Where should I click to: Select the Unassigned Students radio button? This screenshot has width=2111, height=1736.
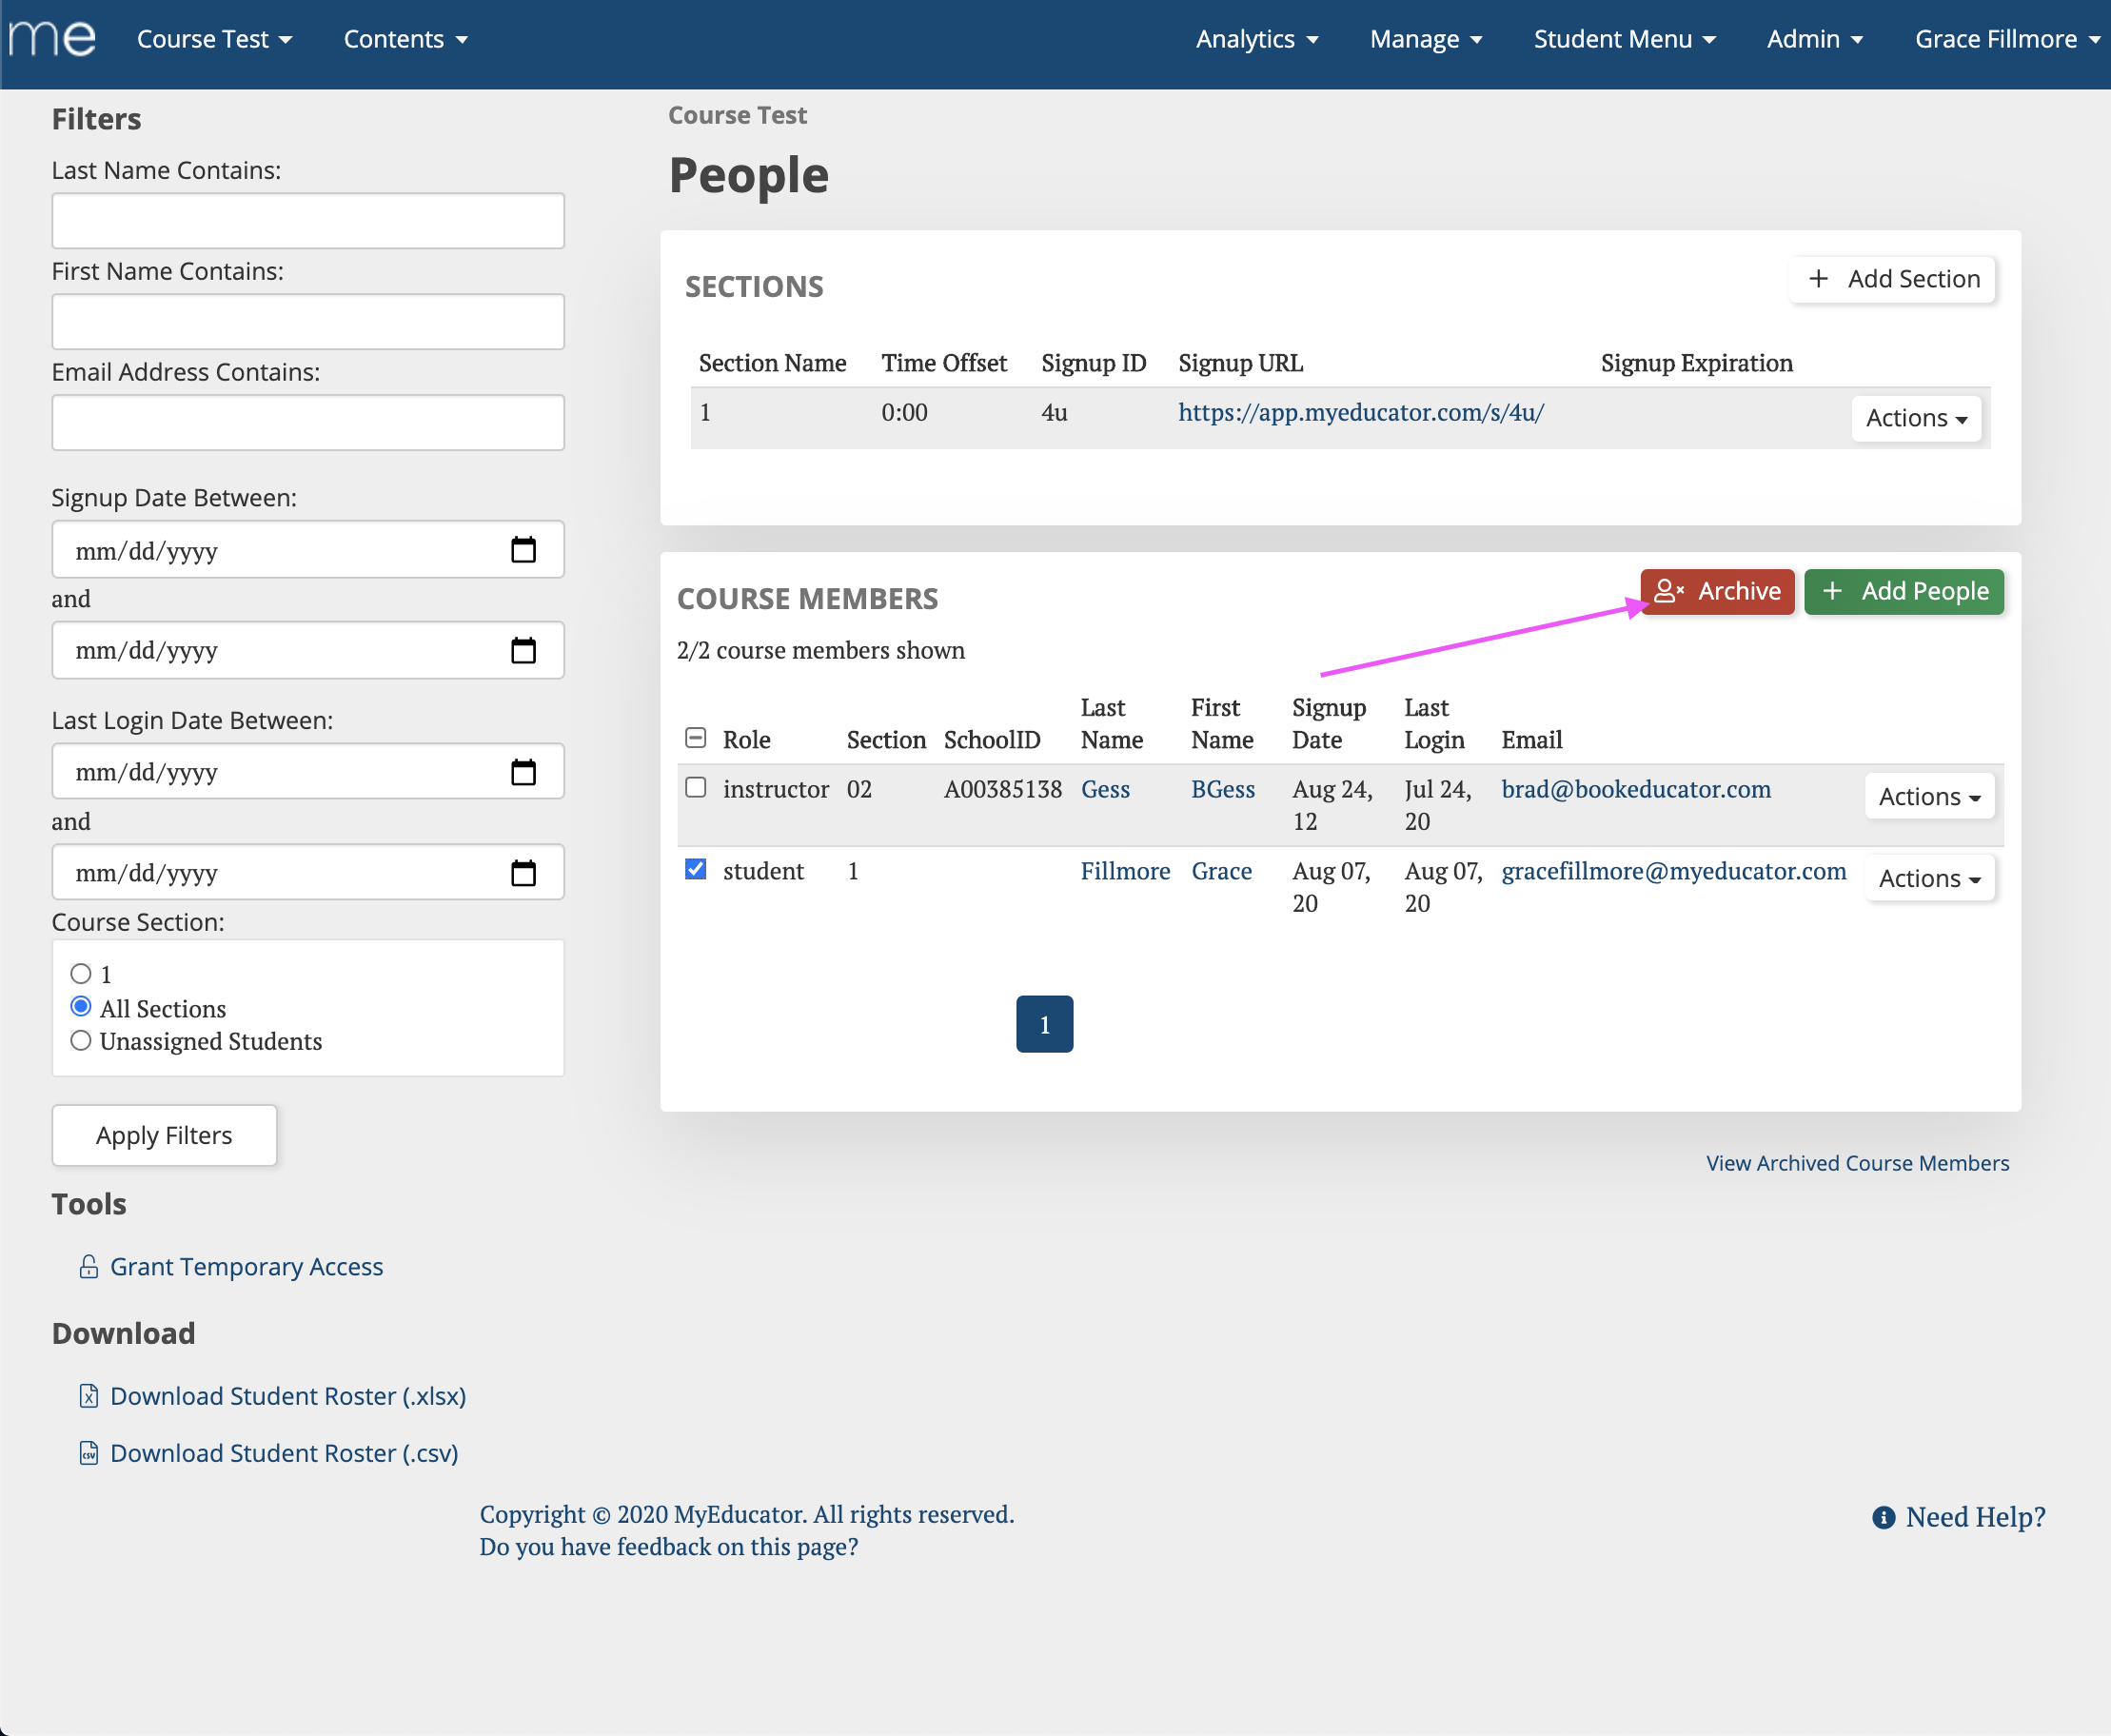click(81, 1041)
